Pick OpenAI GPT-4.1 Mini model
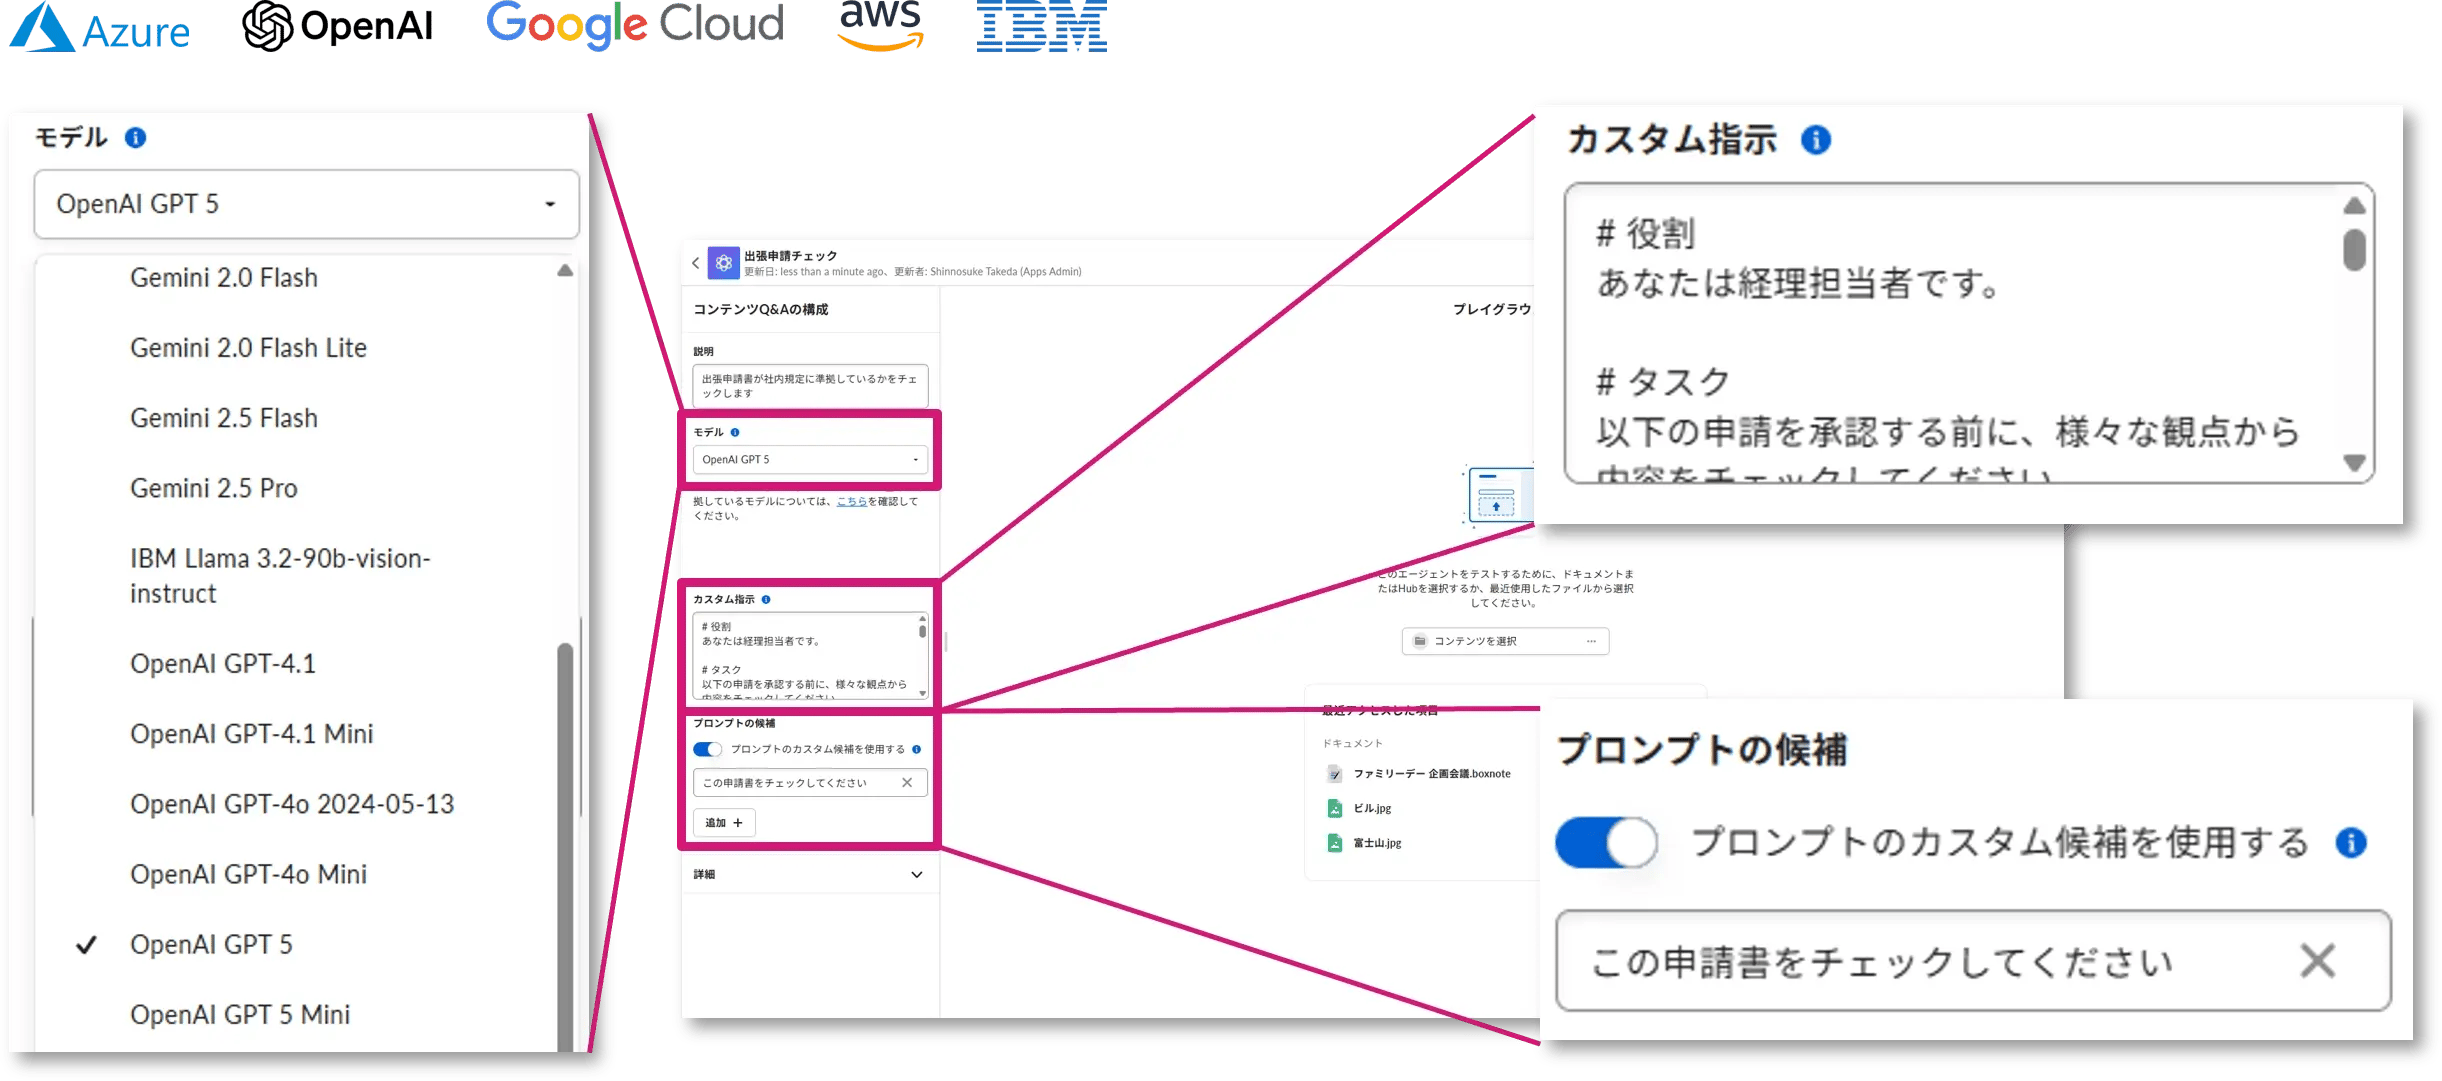 [x=251, y=733]
